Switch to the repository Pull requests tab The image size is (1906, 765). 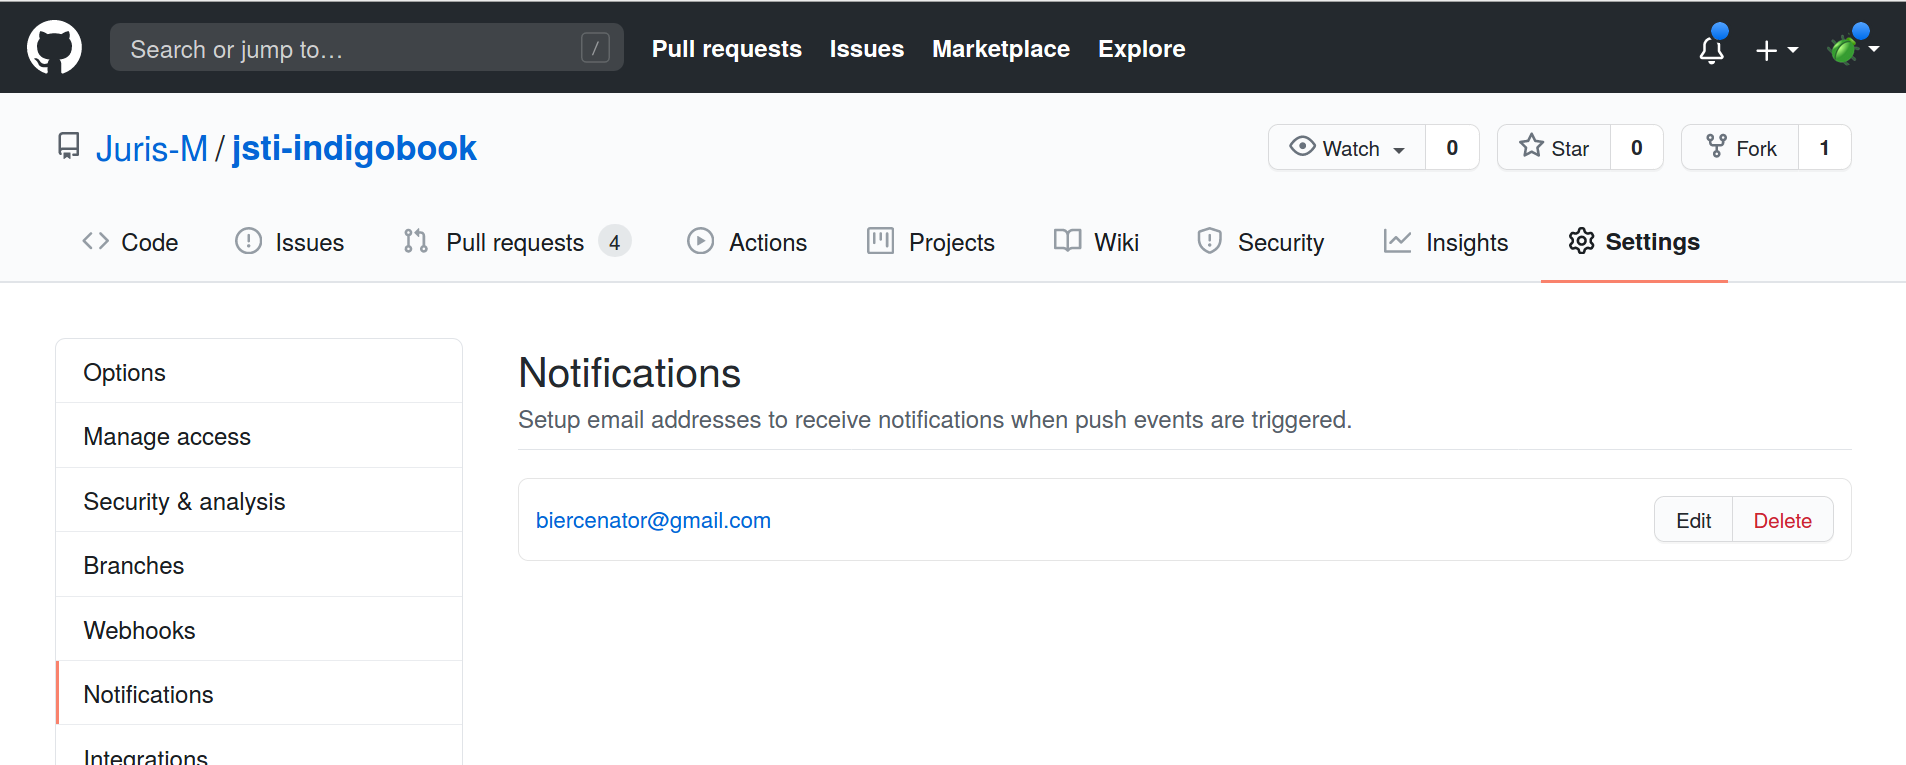(x=516, y=242)
